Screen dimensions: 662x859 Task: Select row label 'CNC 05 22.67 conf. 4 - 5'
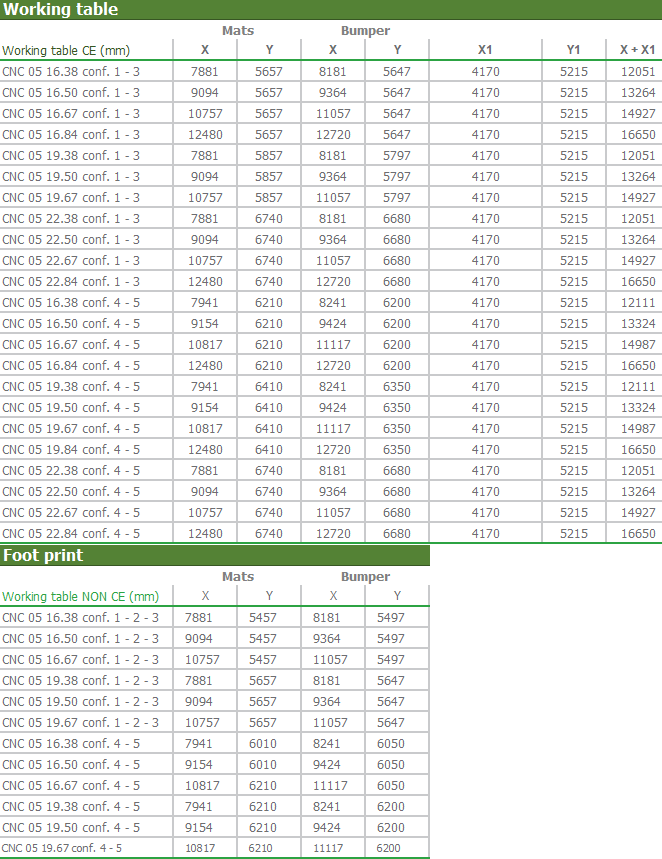click(x=71, y=513)
